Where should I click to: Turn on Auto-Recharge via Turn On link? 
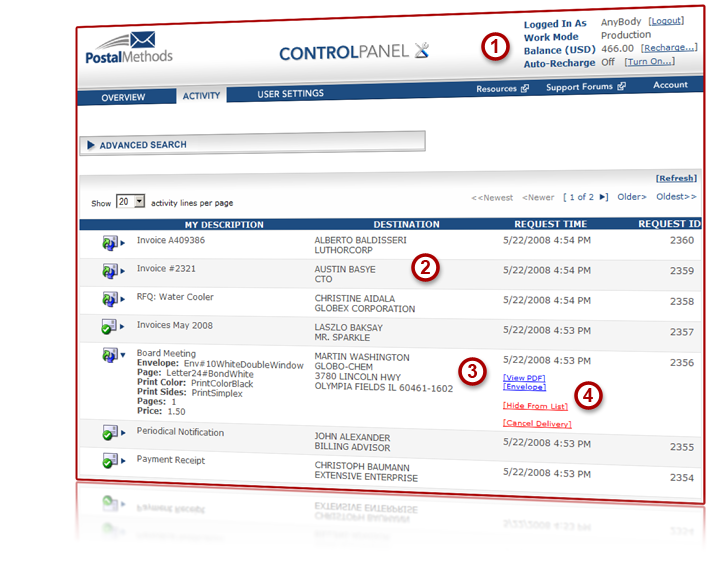click(650, 62)
